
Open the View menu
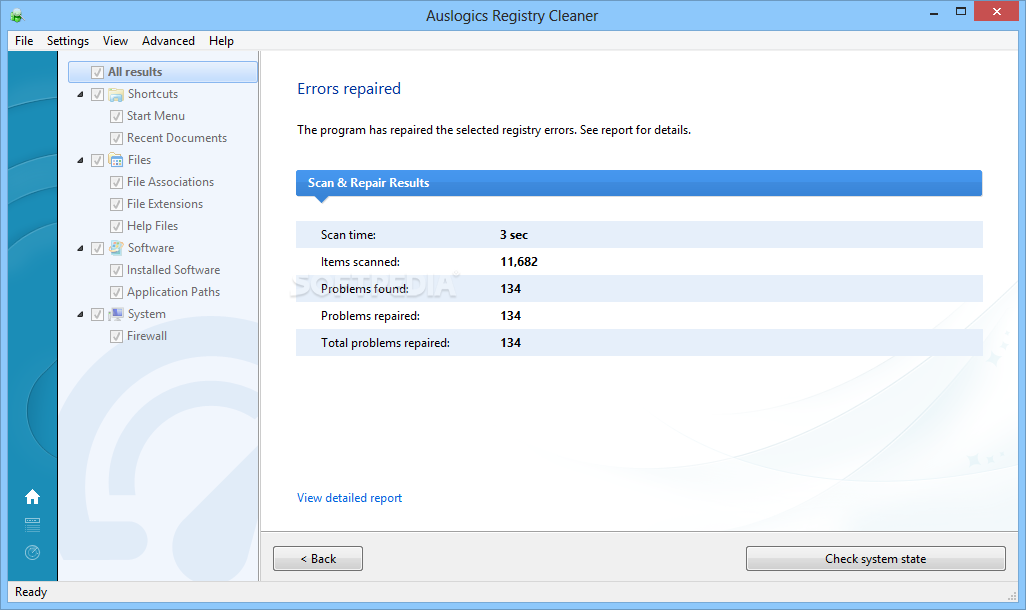tap(115, 41)
